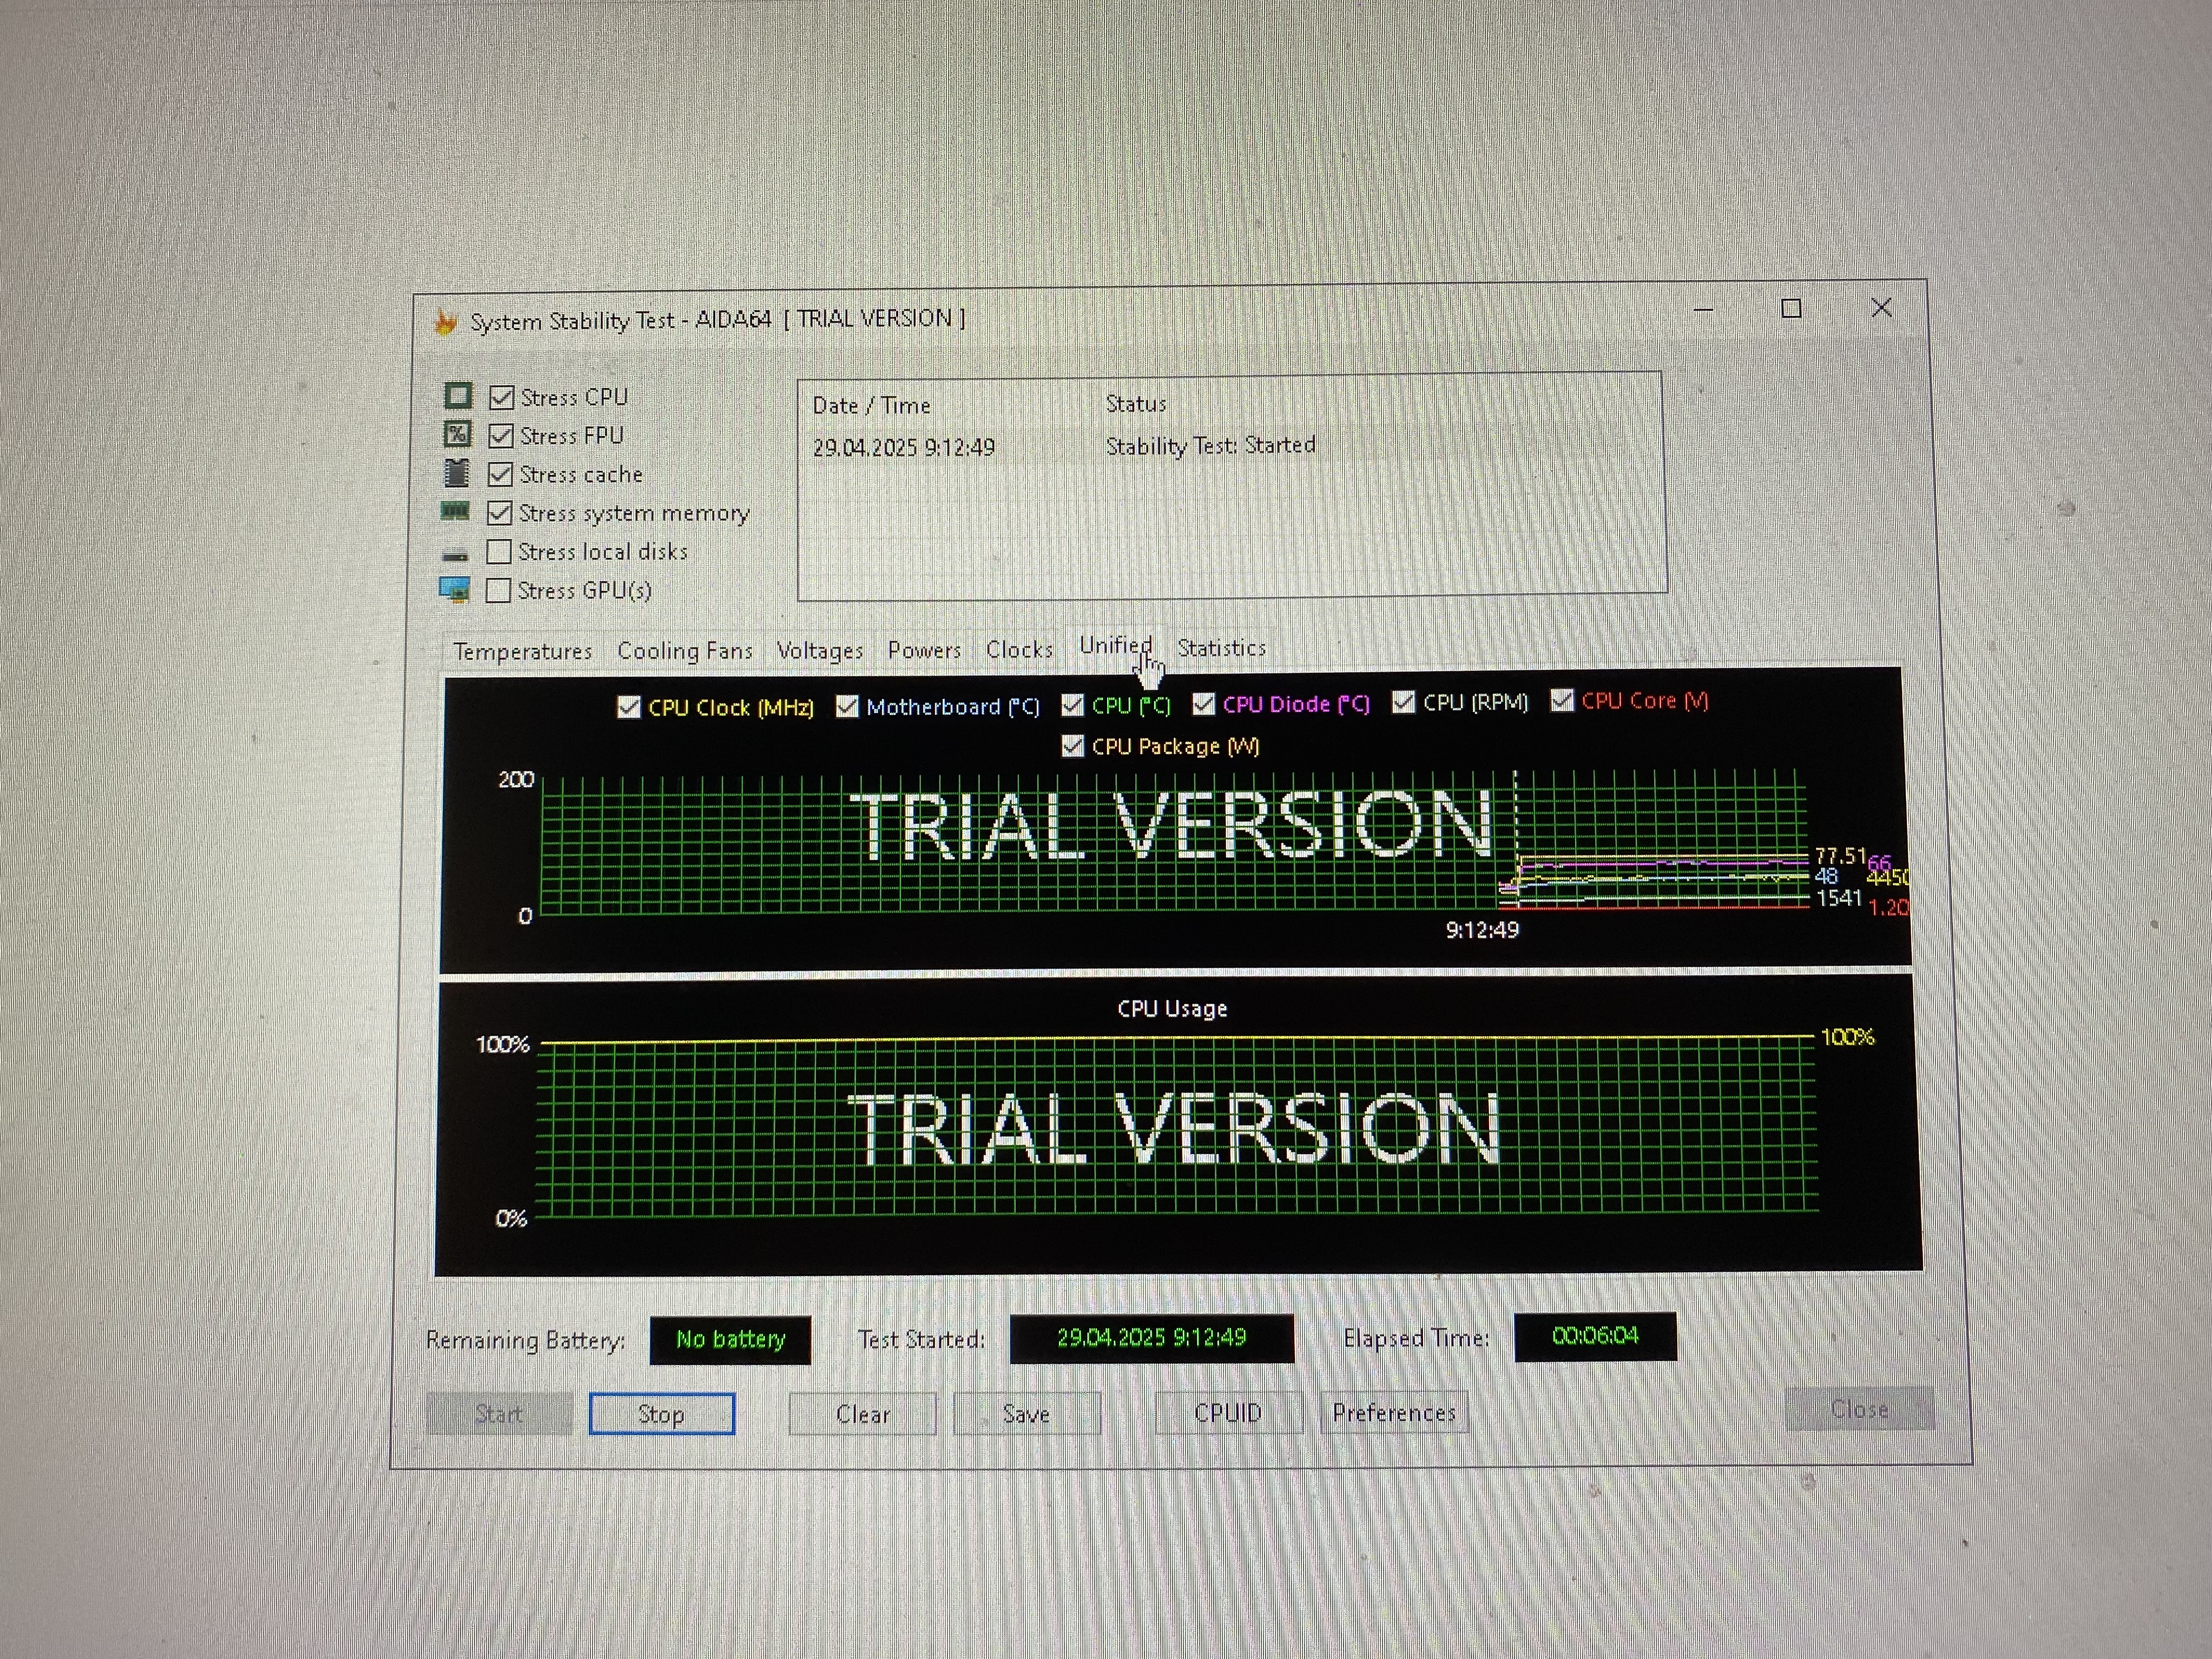Click the Save button

point(1026,1413)
